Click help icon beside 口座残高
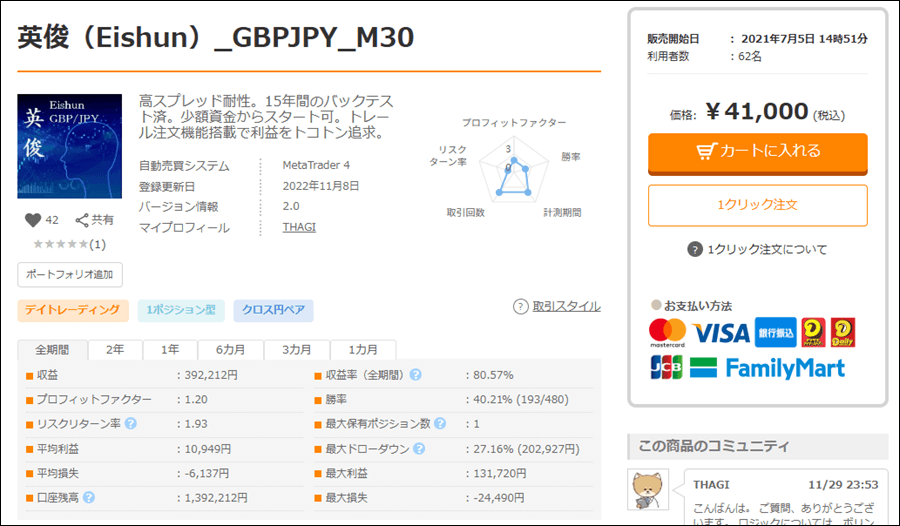 pos(89,497)
